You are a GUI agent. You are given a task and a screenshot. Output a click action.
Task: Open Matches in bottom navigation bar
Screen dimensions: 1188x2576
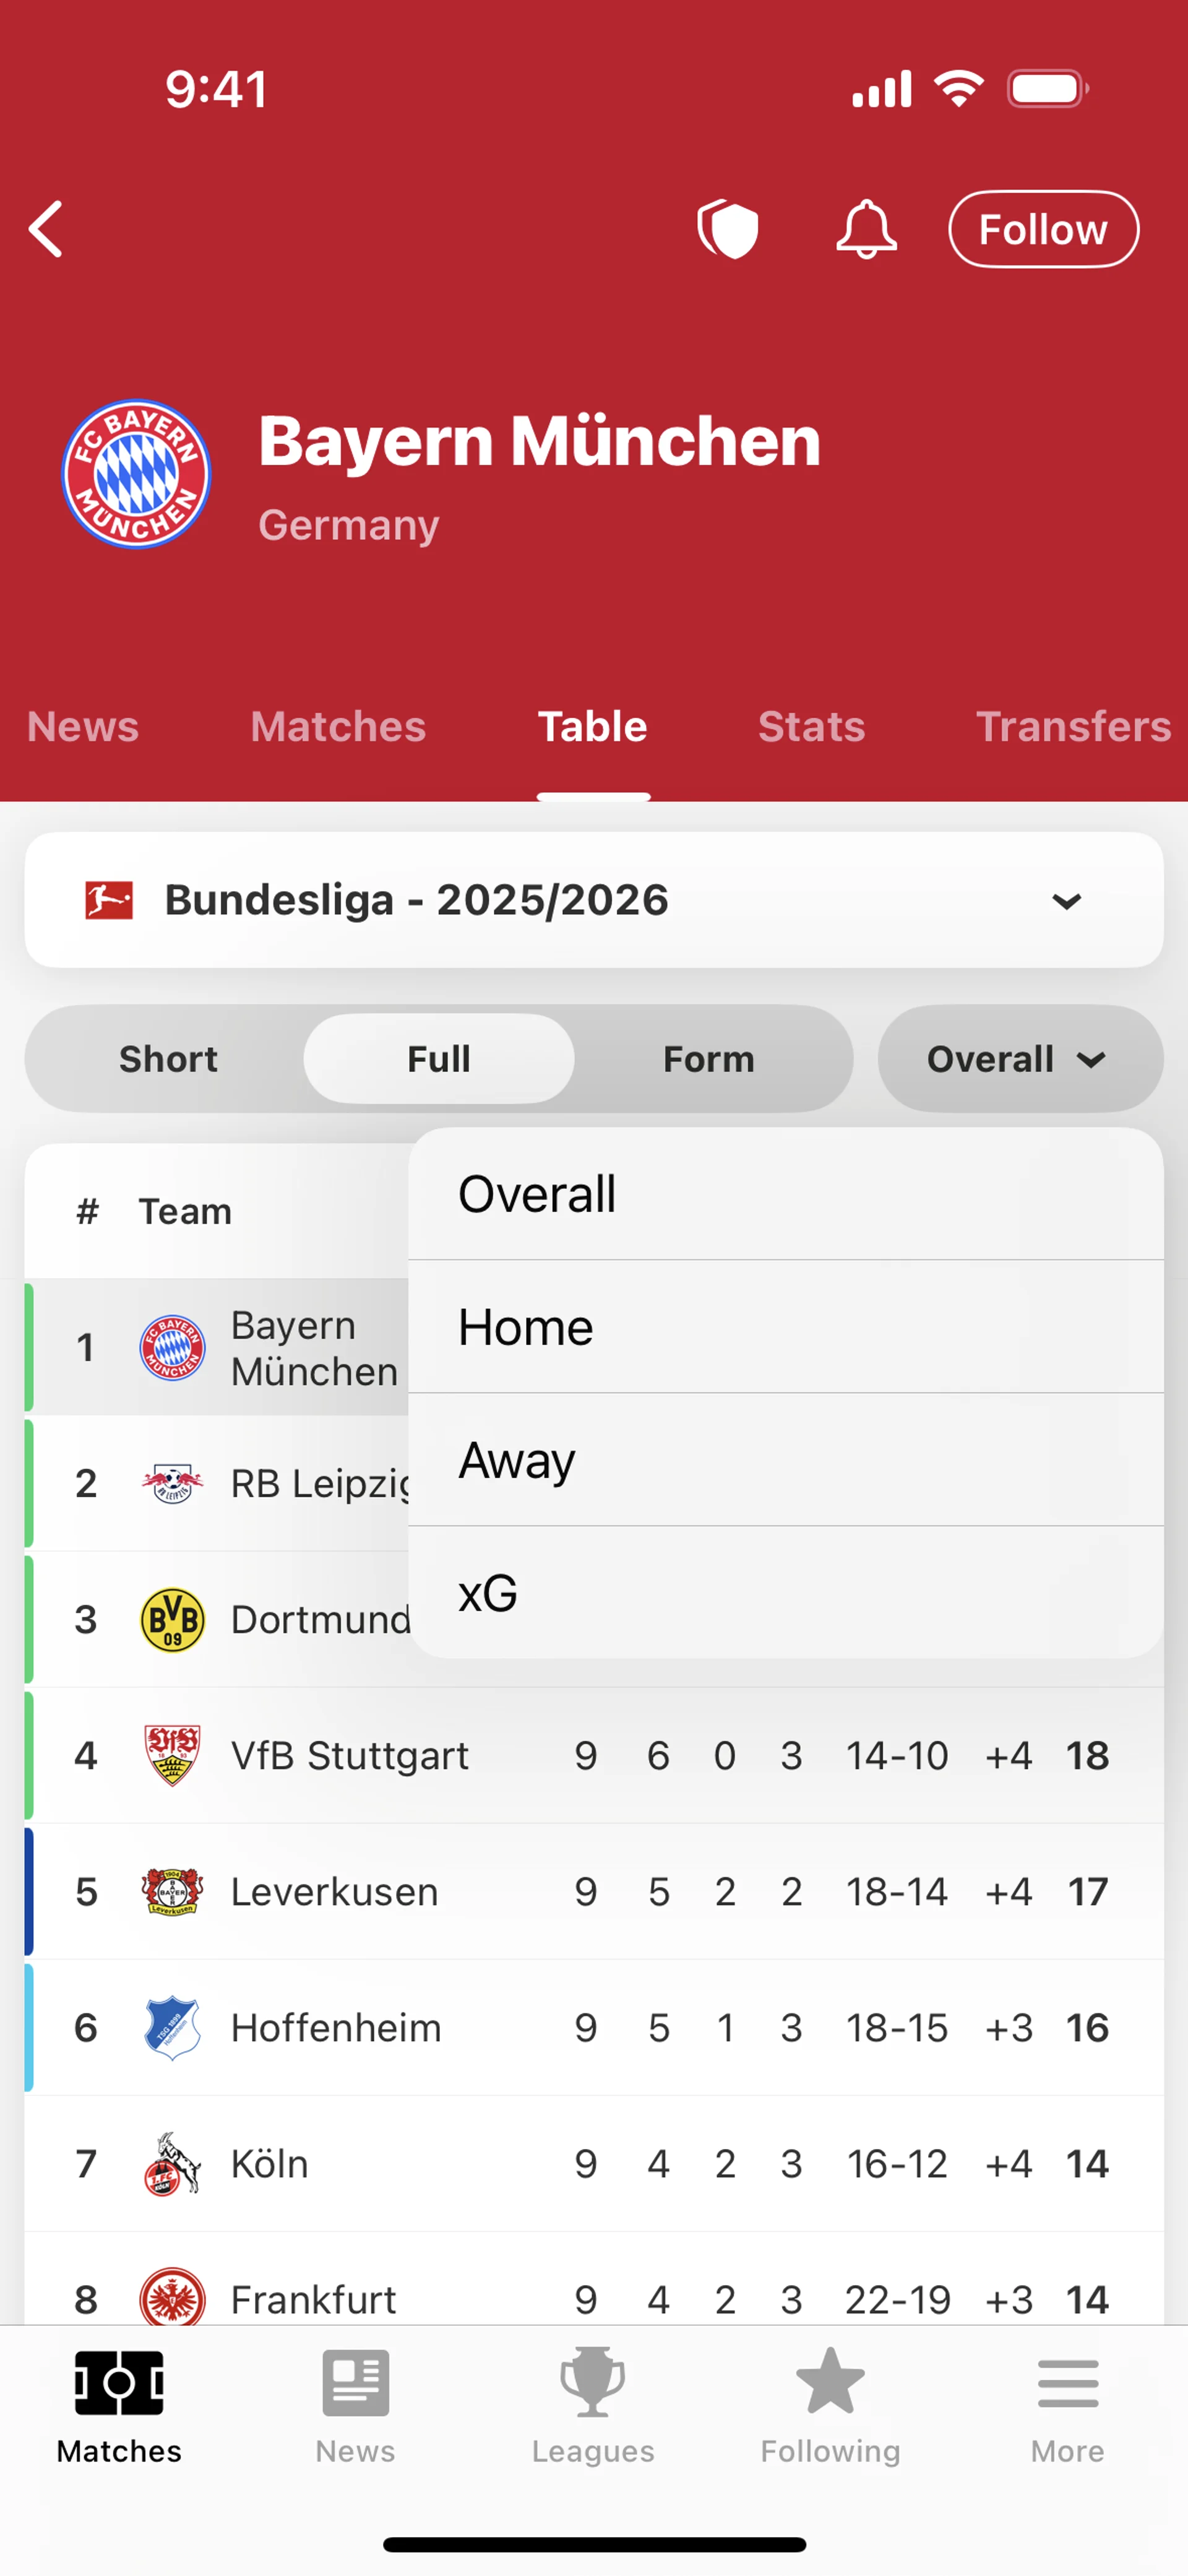point(119,2406)
